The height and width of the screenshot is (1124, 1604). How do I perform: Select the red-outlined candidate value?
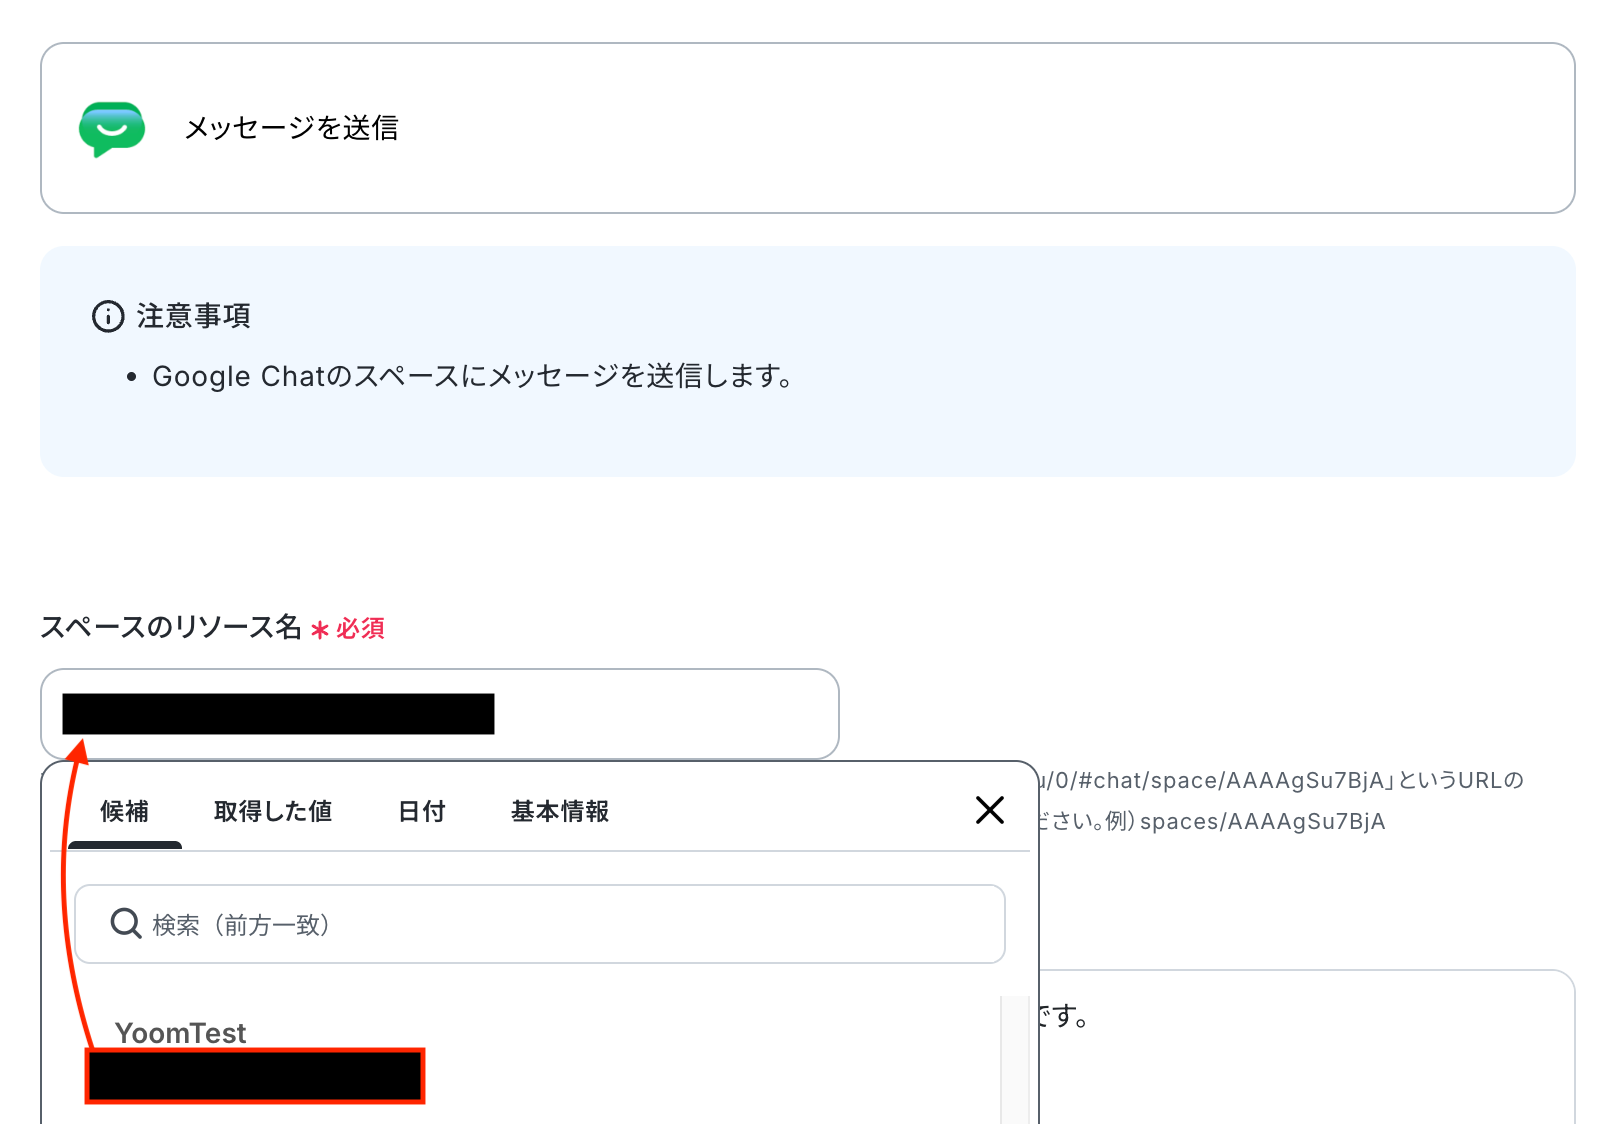[x=255, y=1076]
